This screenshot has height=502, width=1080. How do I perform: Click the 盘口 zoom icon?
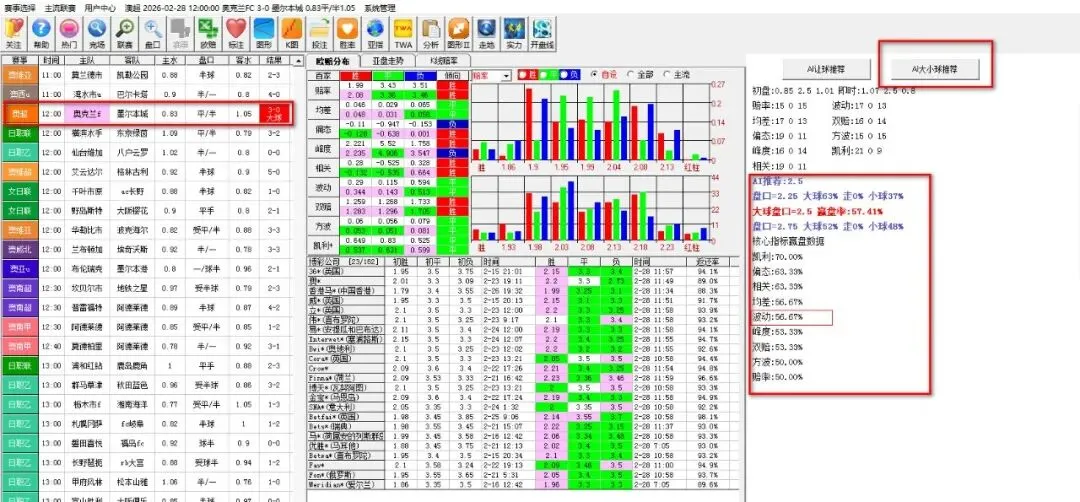[x=153, y=33]
